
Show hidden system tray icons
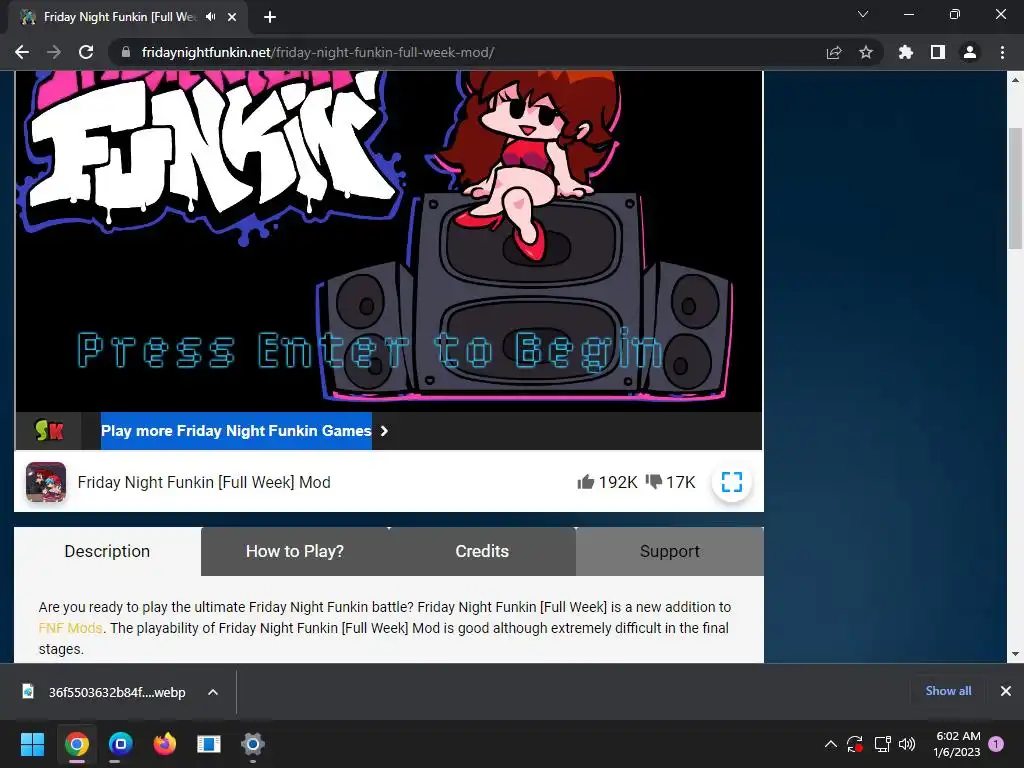pos(831,744)
